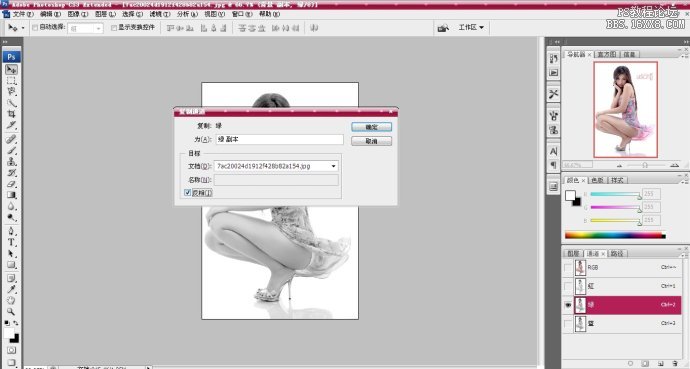Toggle the Invert checkbox in dialog
Viewport: 690px width, 369px height.
pyautogui.click(x=187, y=193)
